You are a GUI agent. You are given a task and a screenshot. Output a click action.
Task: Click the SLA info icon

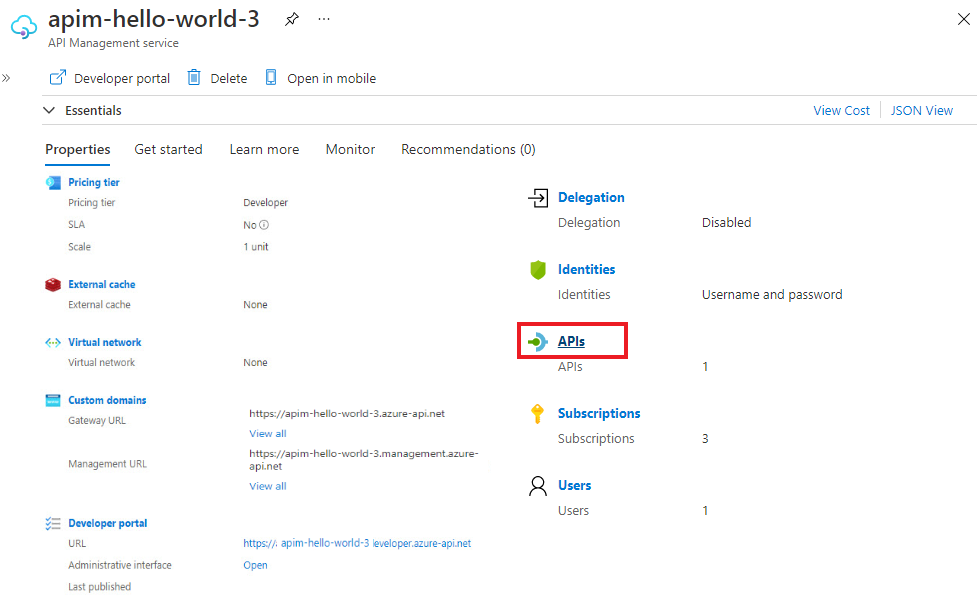click(x=264, y=225)
